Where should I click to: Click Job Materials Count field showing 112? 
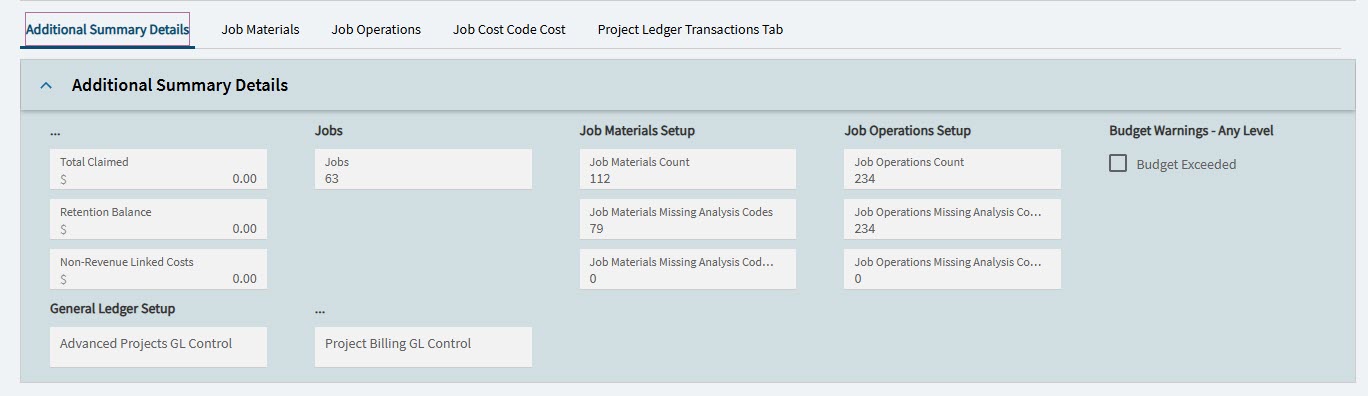point(688,170)
